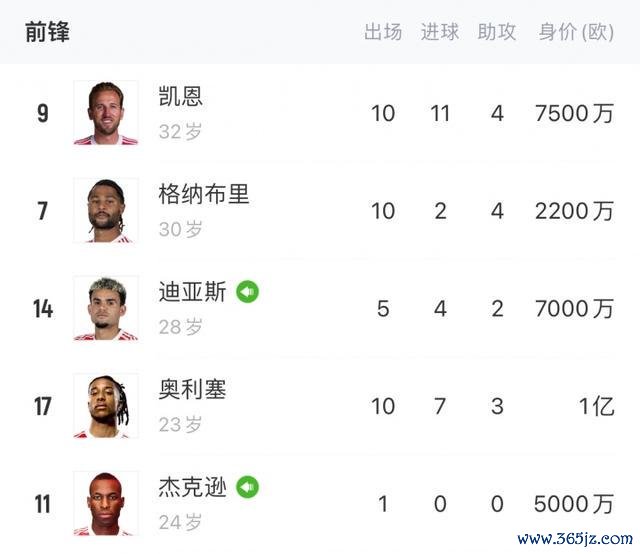Image resolution: width=640 pixels, height=554 pixels.
Task: Click the green icon next to 迪亚斯
Action: 248,292
